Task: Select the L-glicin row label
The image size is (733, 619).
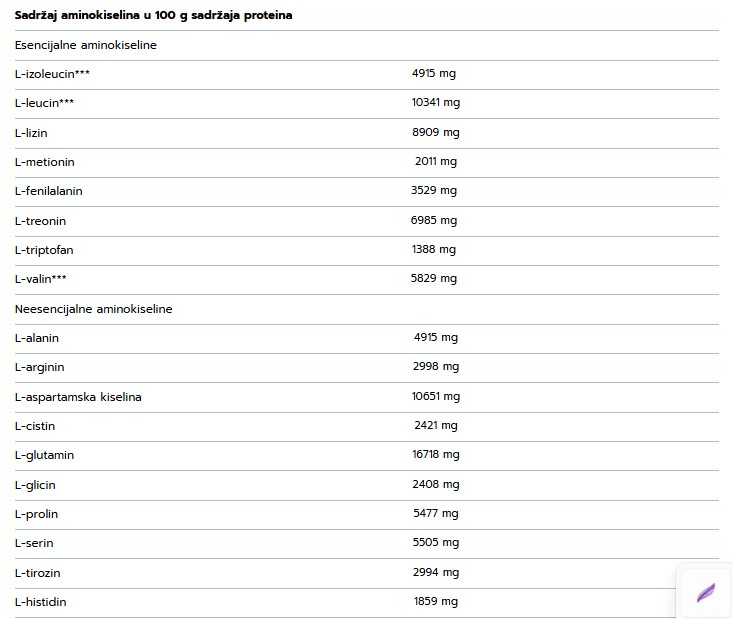Action: point(35,485)
